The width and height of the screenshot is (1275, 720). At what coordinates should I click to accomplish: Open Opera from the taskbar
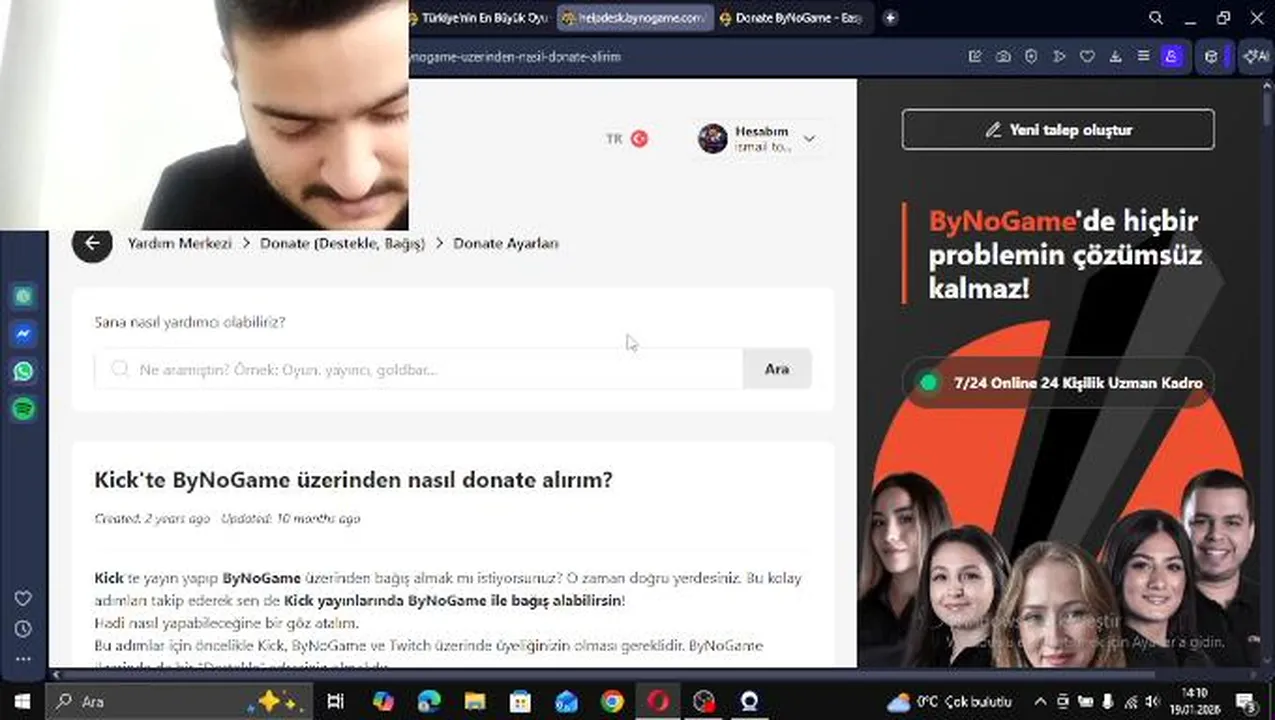pyautogui.click(x=658, y=701)
